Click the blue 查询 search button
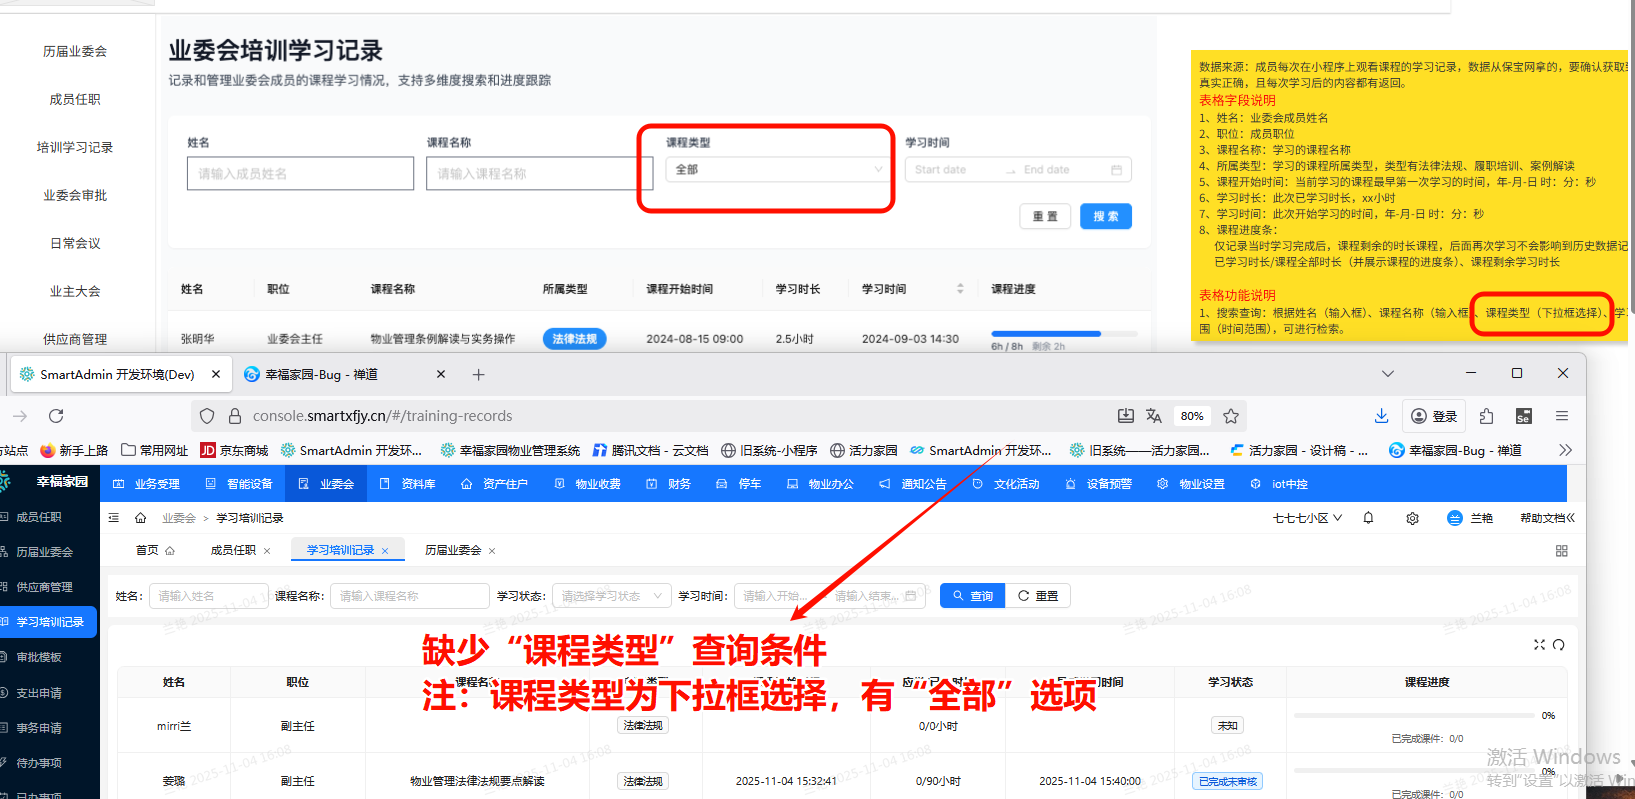The image size is (1635, 799). (x=972, y=596)
